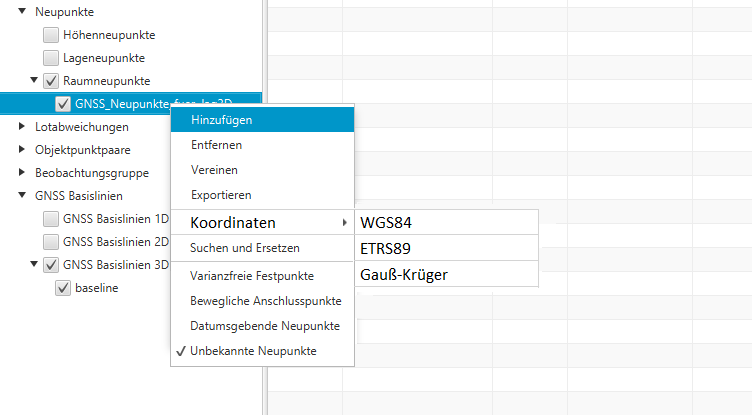Uncheck the Raumneupunkte checkbox
The width and height of the screenshot is (752, 415).
pos(51,81)
